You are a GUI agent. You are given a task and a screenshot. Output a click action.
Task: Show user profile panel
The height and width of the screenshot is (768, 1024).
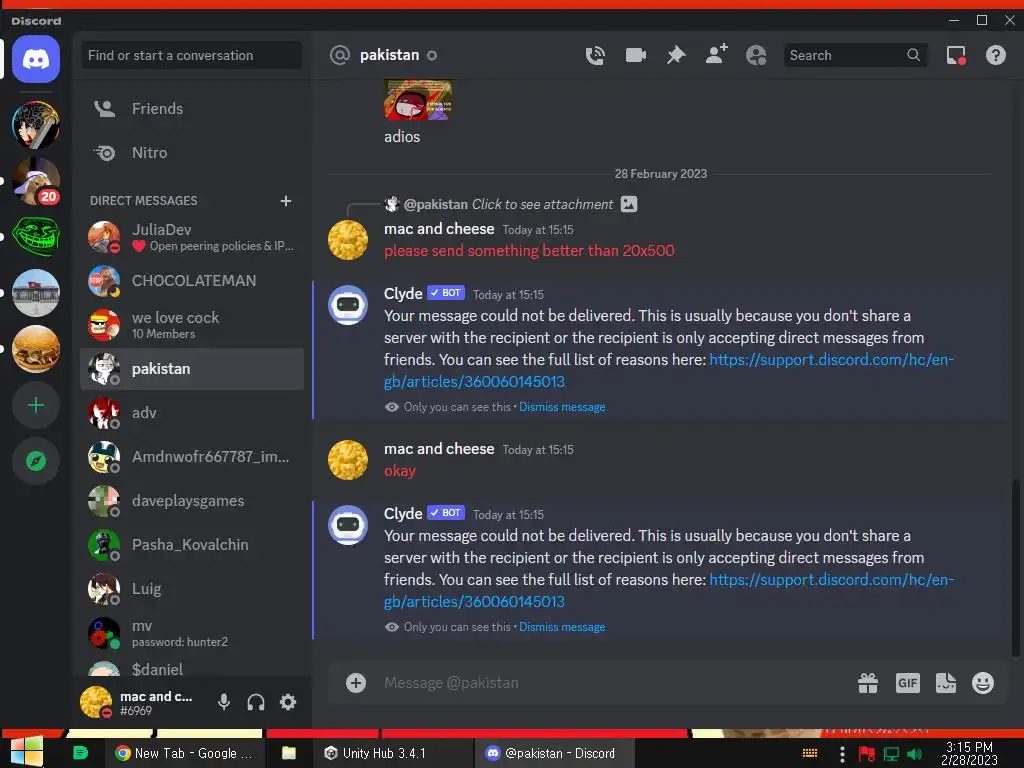[756, 56]
